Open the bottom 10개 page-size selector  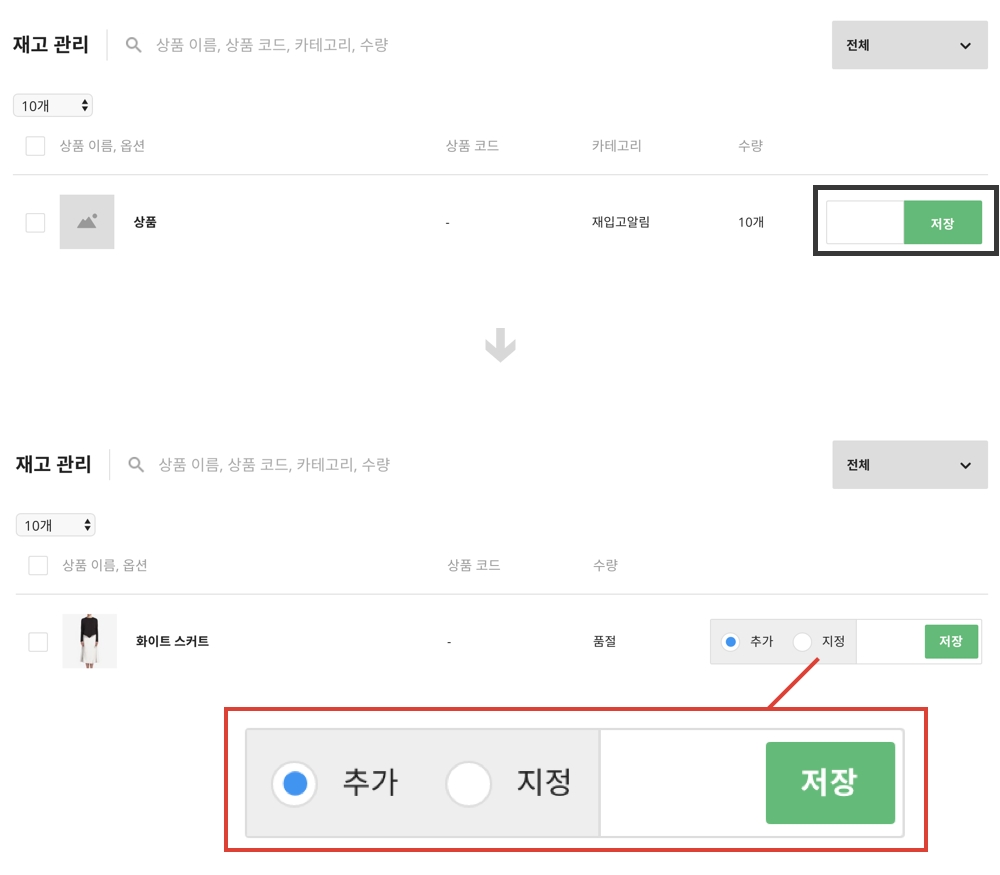point(56,525)
